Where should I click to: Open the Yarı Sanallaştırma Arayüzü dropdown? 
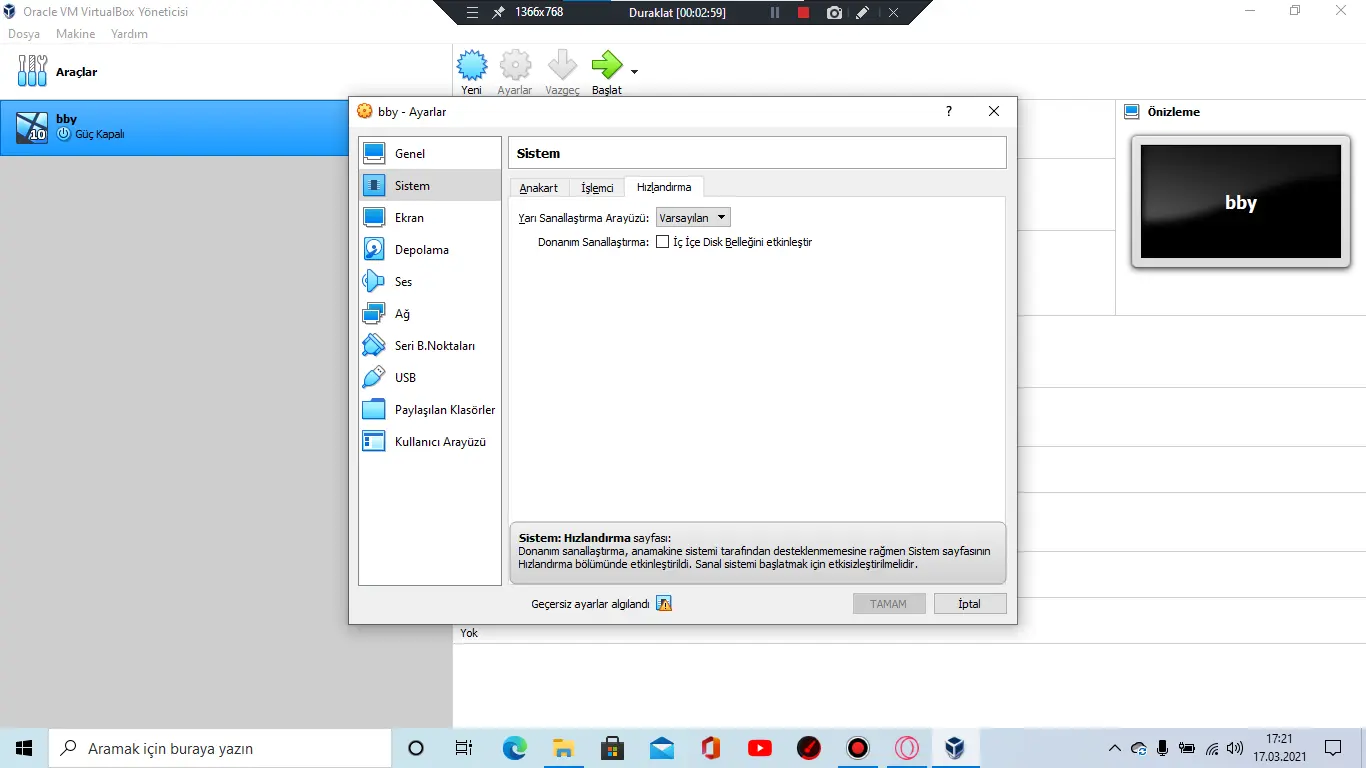pyautogui.click(x=693, y=218)
